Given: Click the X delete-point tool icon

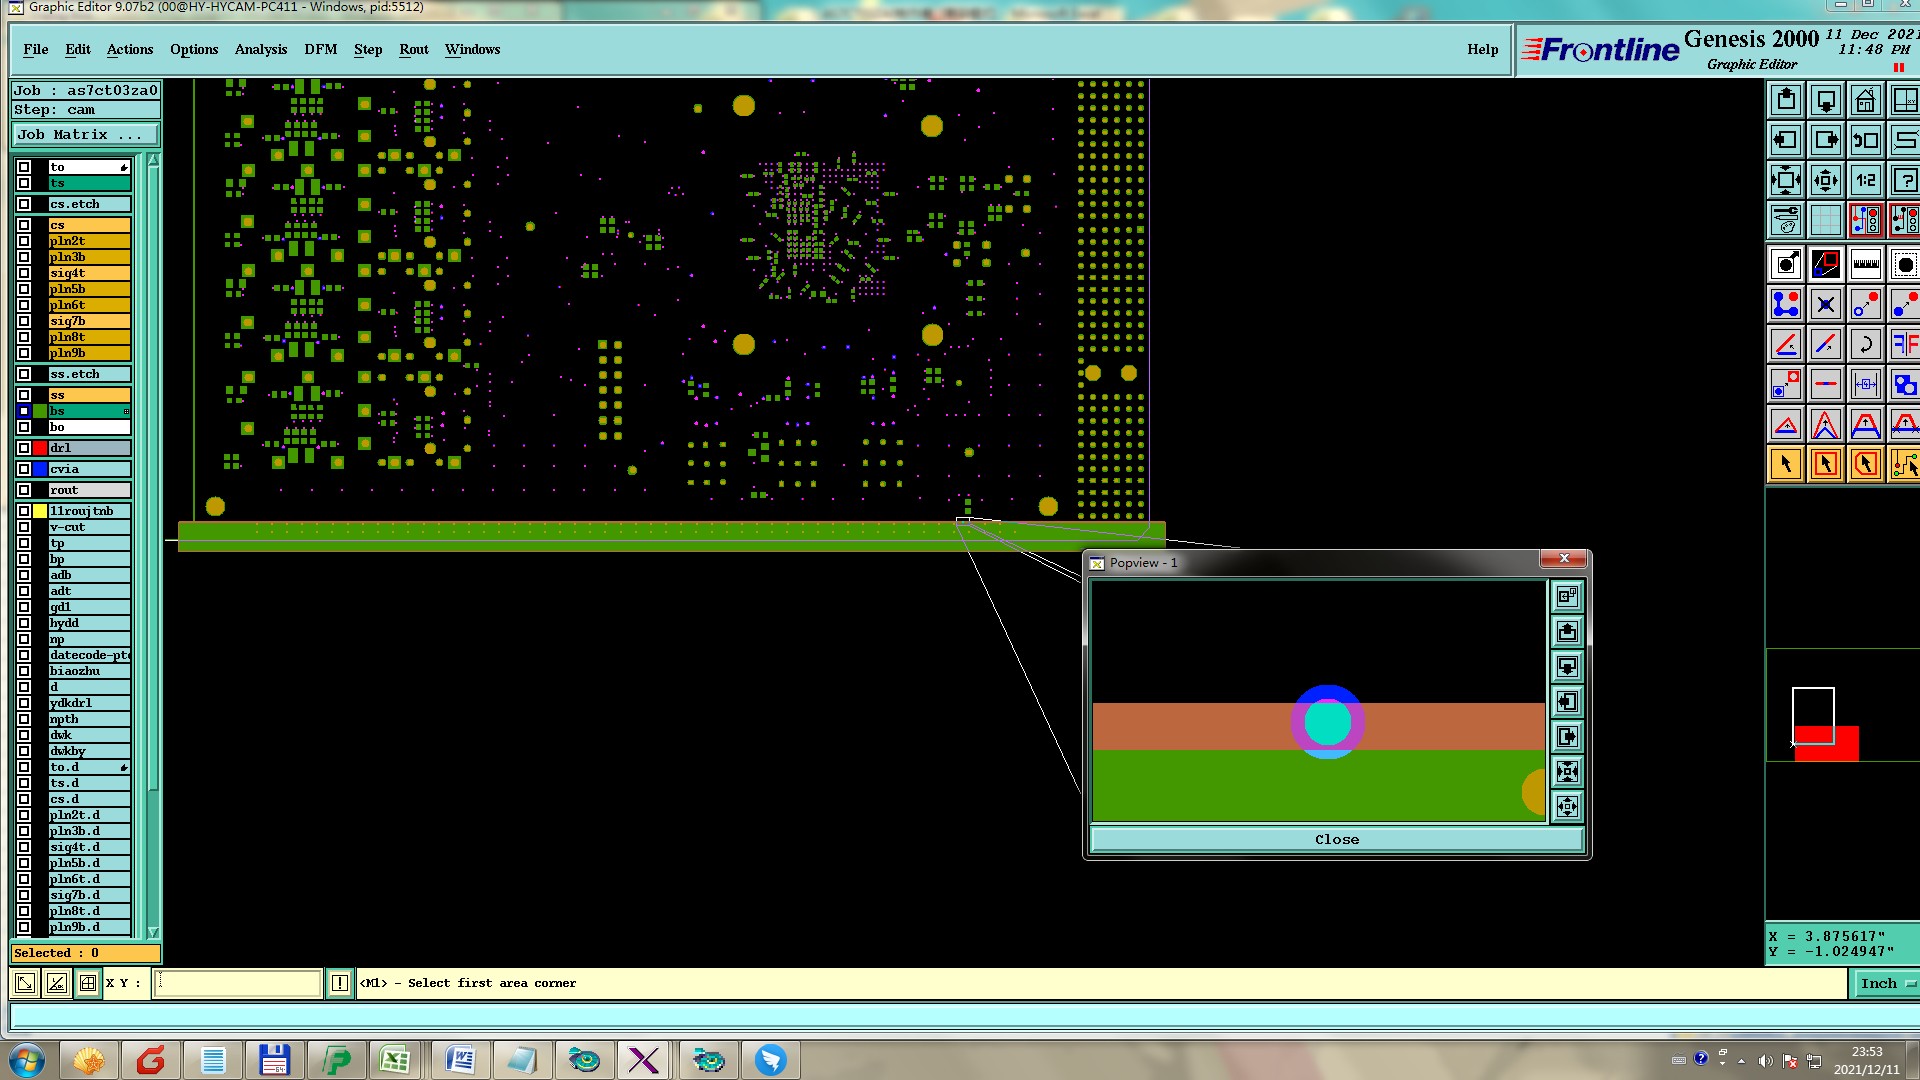Looking at the screenshot, I should [x=1826, y=305].
